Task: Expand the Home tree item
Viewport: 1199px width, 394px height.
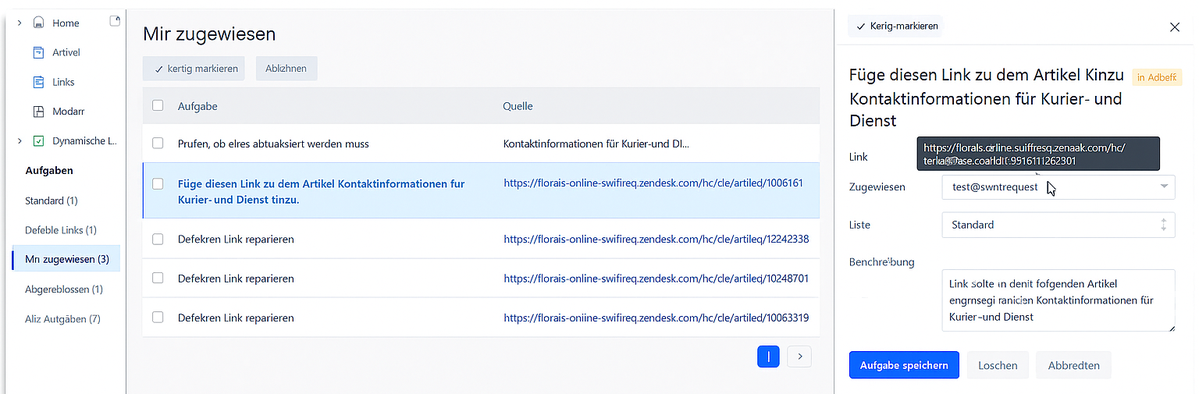Action: click(20, 23)
